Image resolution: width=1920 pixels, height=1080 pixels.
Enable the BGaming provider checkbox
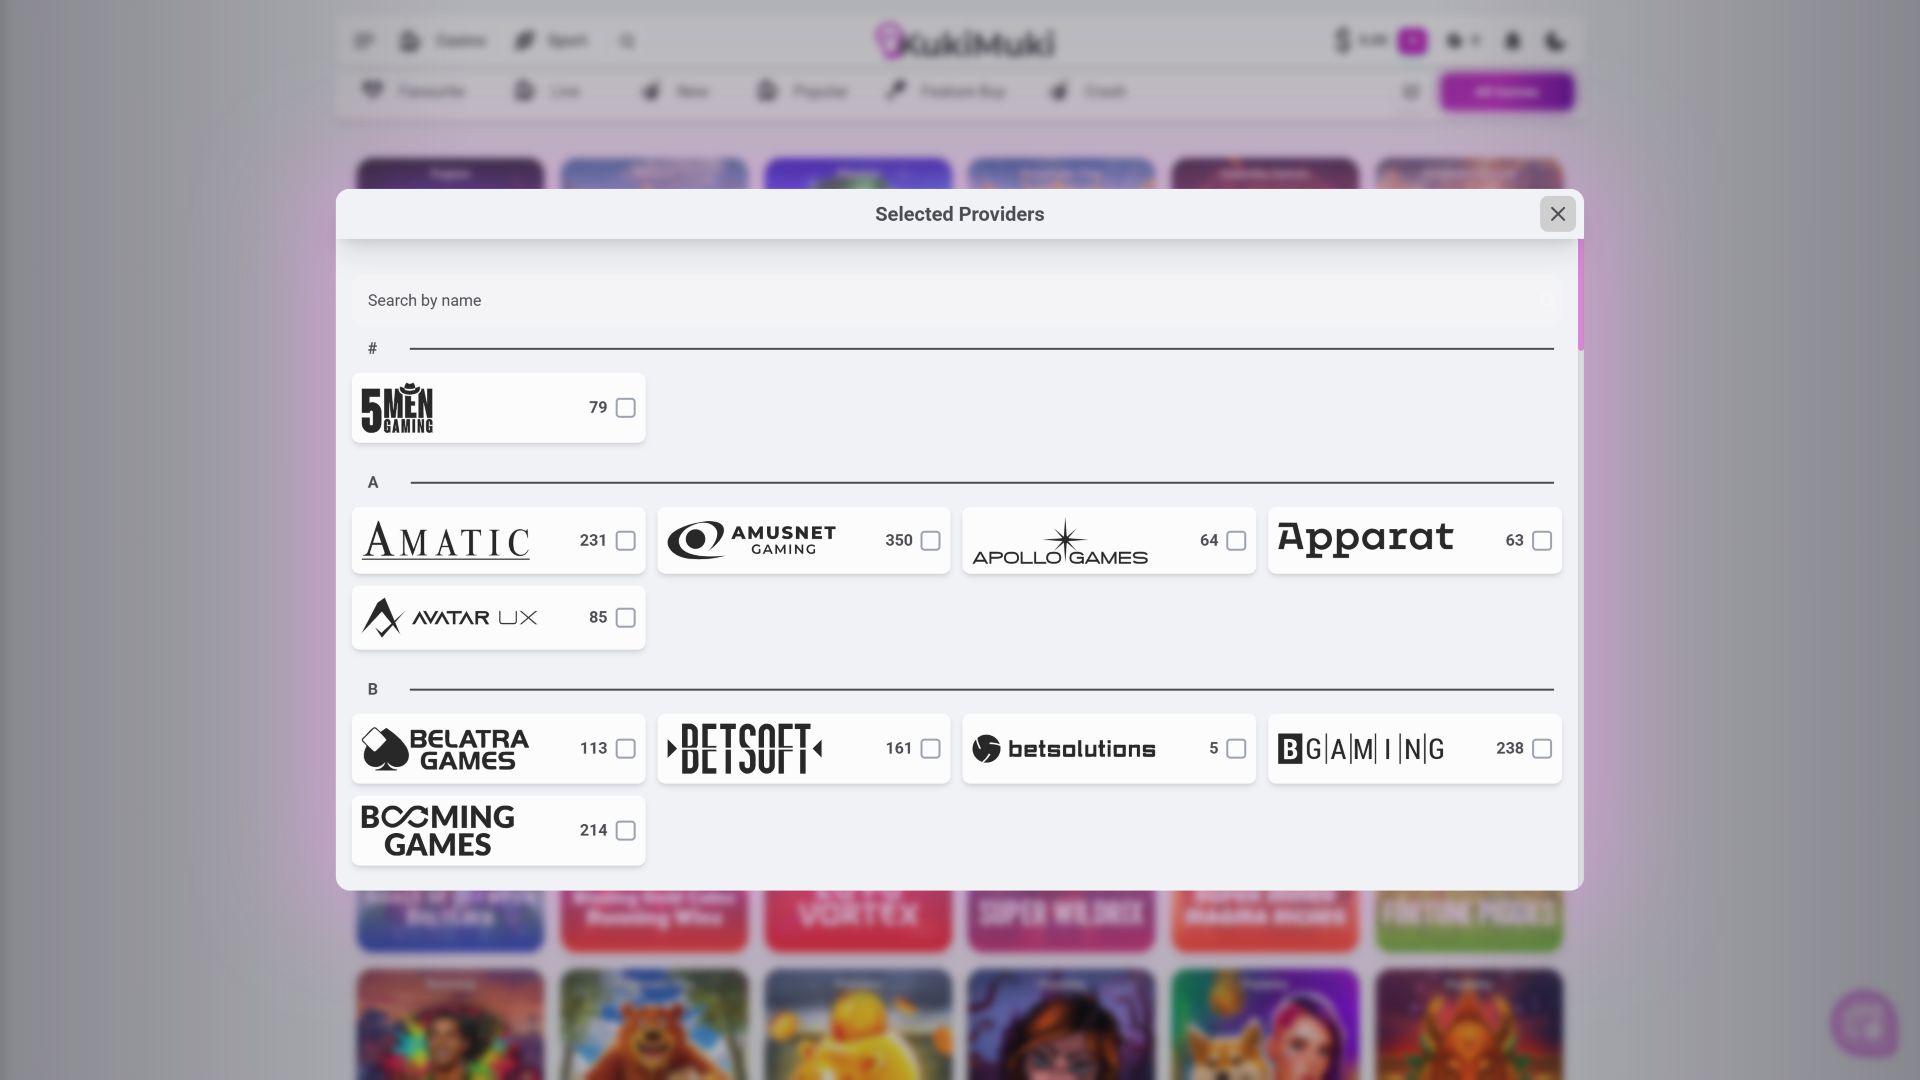1542,749
